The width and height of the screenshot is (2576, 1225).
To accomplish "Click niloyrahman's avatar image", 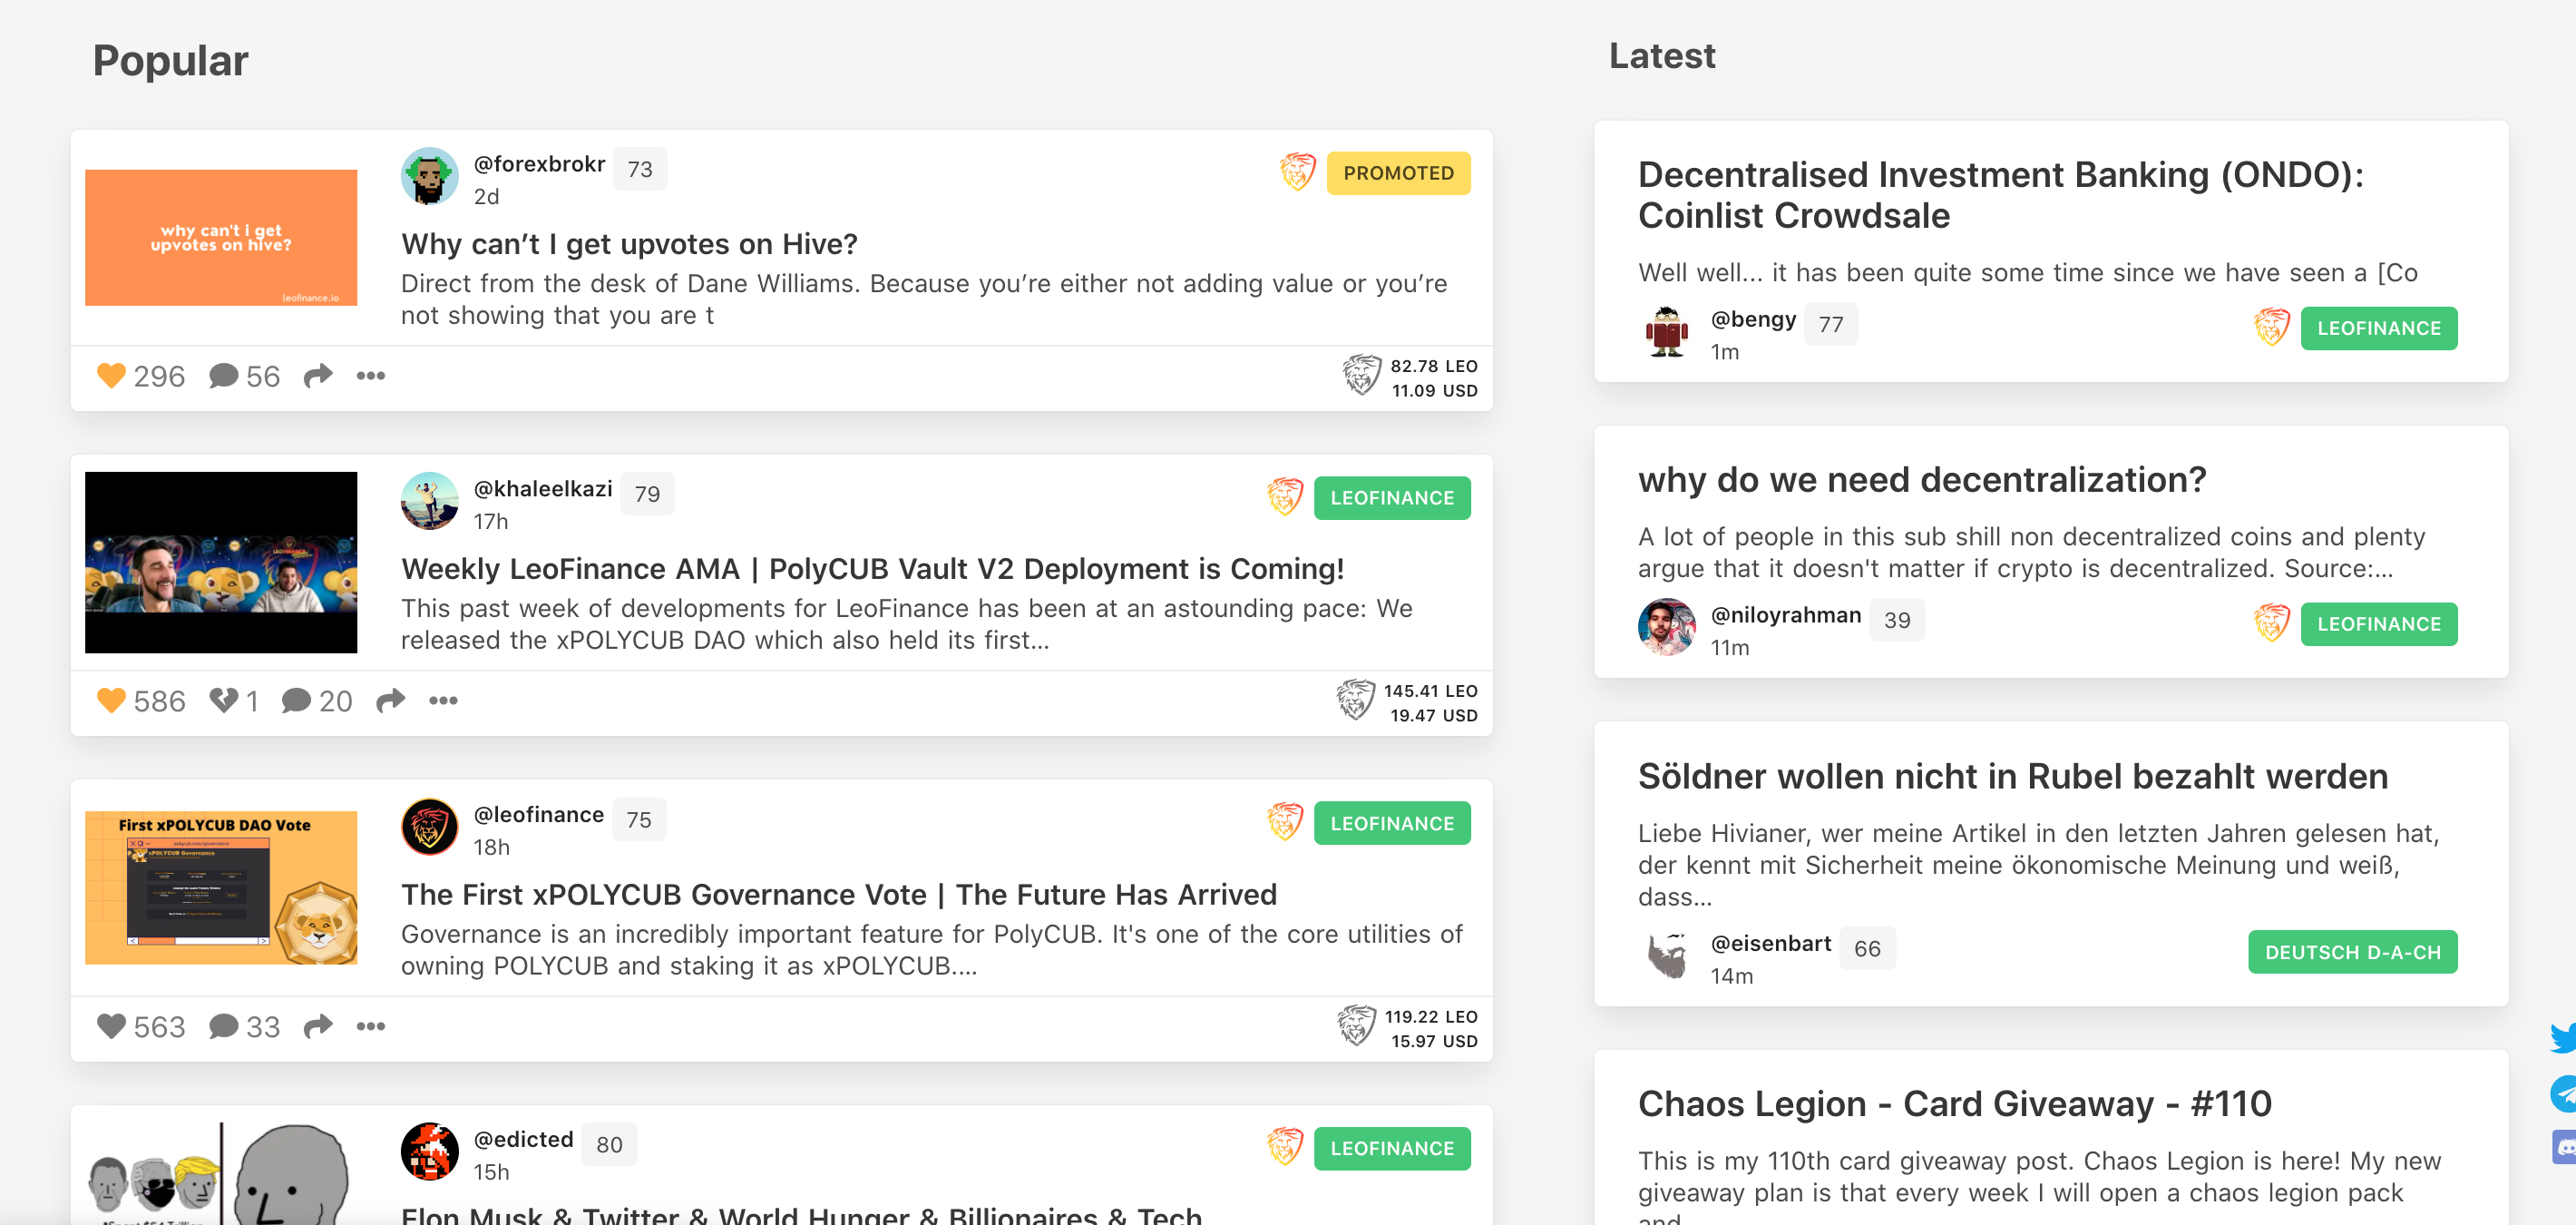I will click(1666, 627).
